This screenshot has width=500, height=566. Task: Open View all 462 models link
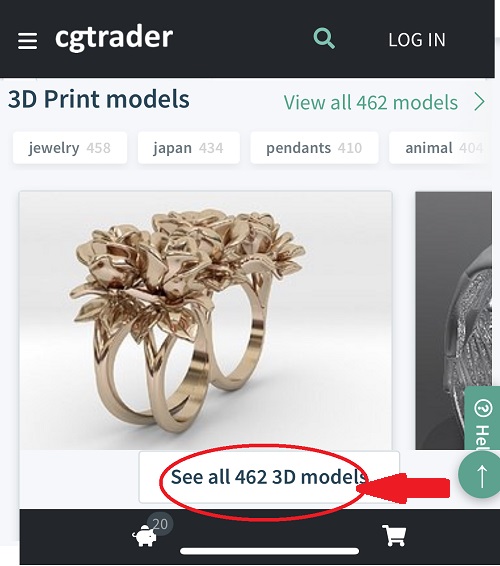pyautogui.click(x=371, y=102)
